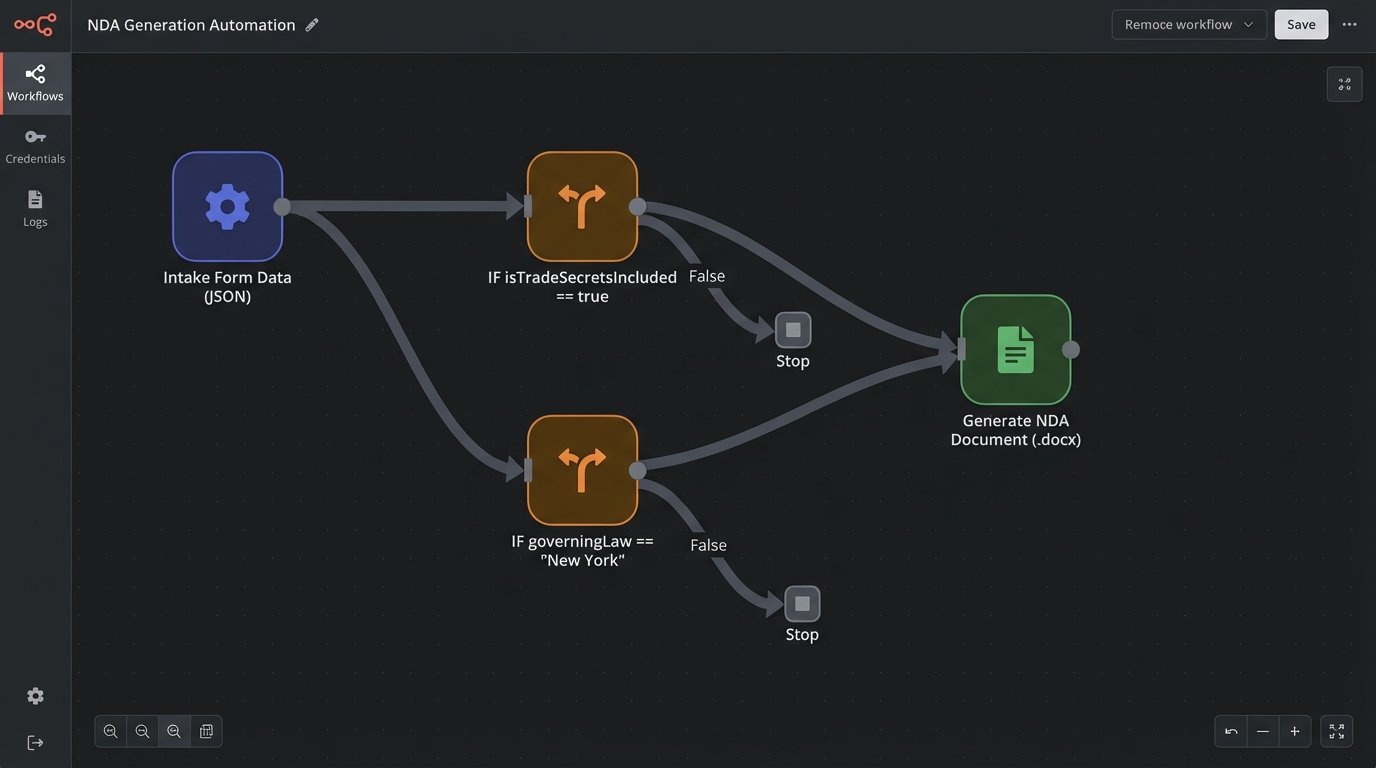Select the IF governingLaw New York node
This screenshot has height=768, width=1376.
coord(582,470)
